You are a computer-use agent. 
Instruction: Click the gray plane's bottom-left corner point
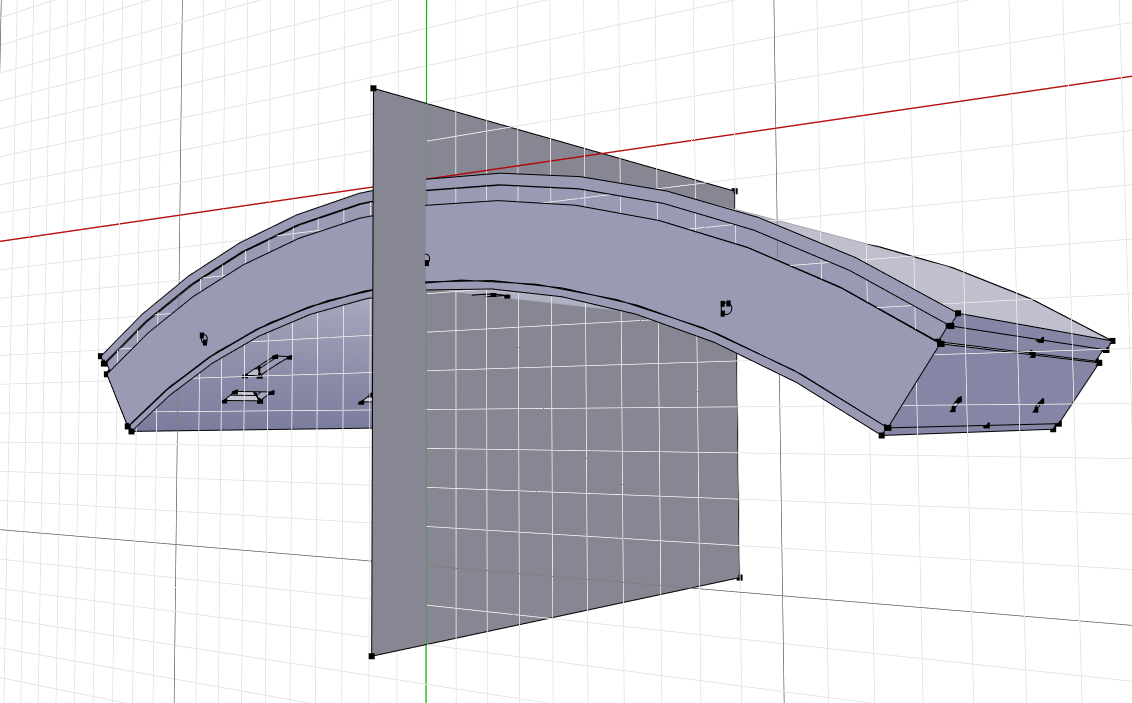click(x=372, y=656)
